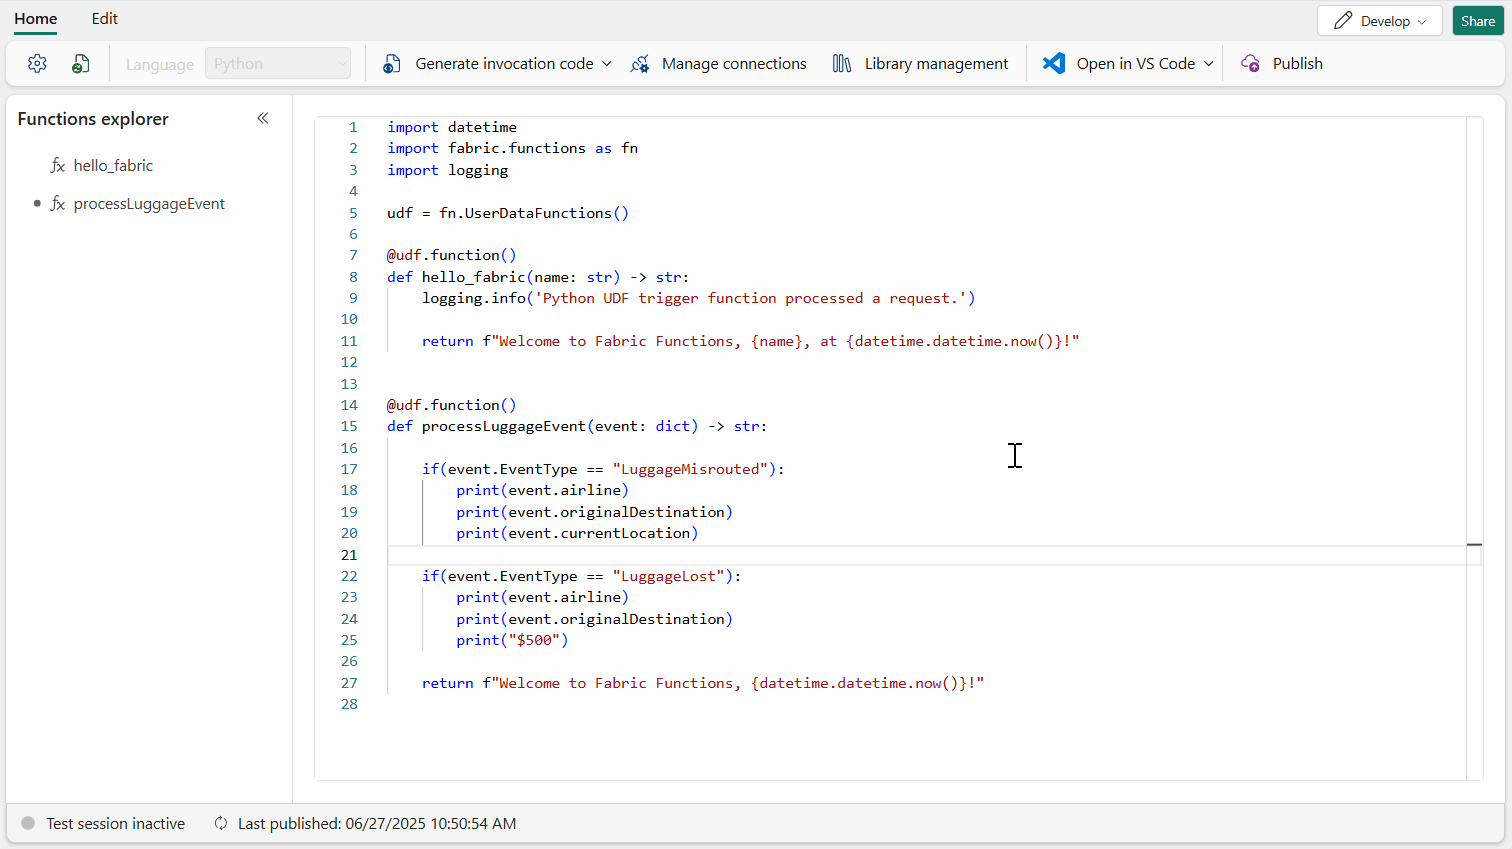
Task: Click the Generate invocation code icon
Action: tap(392, 64)
